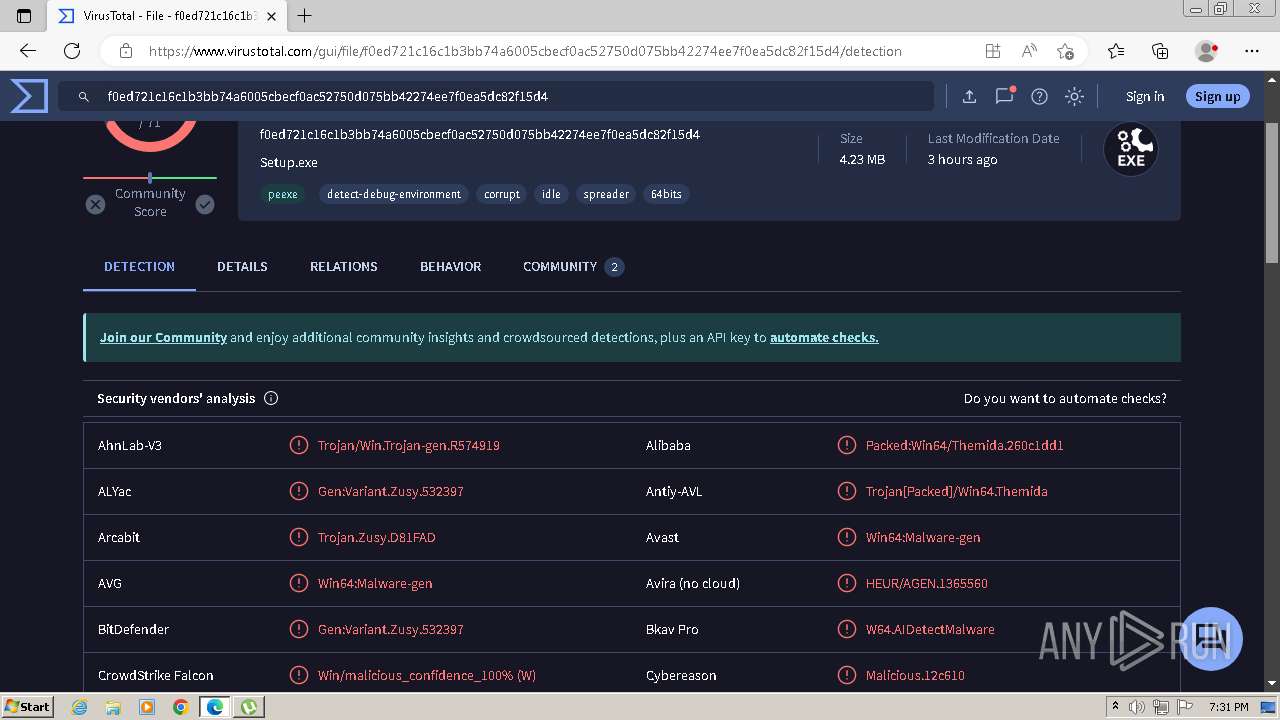Follow the automate checks link

point(824,338)
